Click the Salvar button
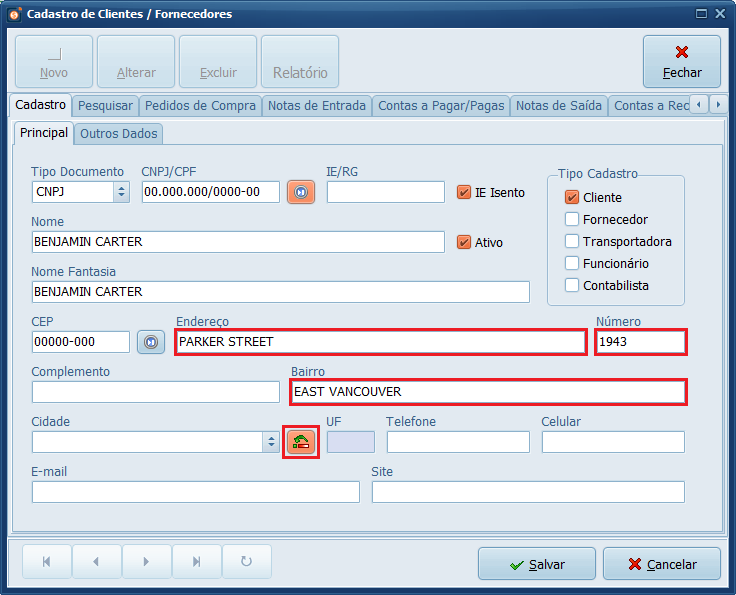The image size is (736, 595). point(538,564)
